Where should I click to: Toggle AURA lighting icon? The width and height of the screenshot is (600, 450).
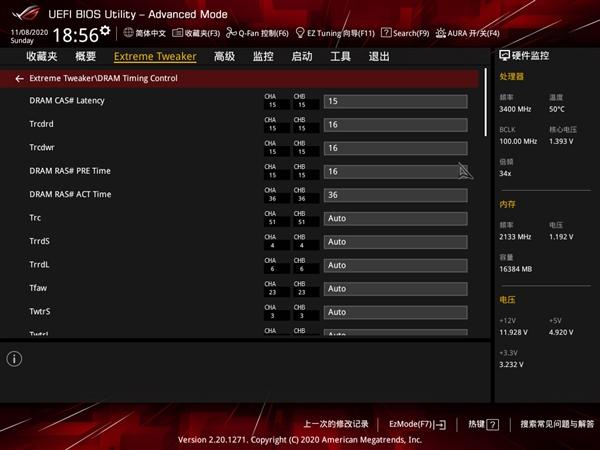440,33
